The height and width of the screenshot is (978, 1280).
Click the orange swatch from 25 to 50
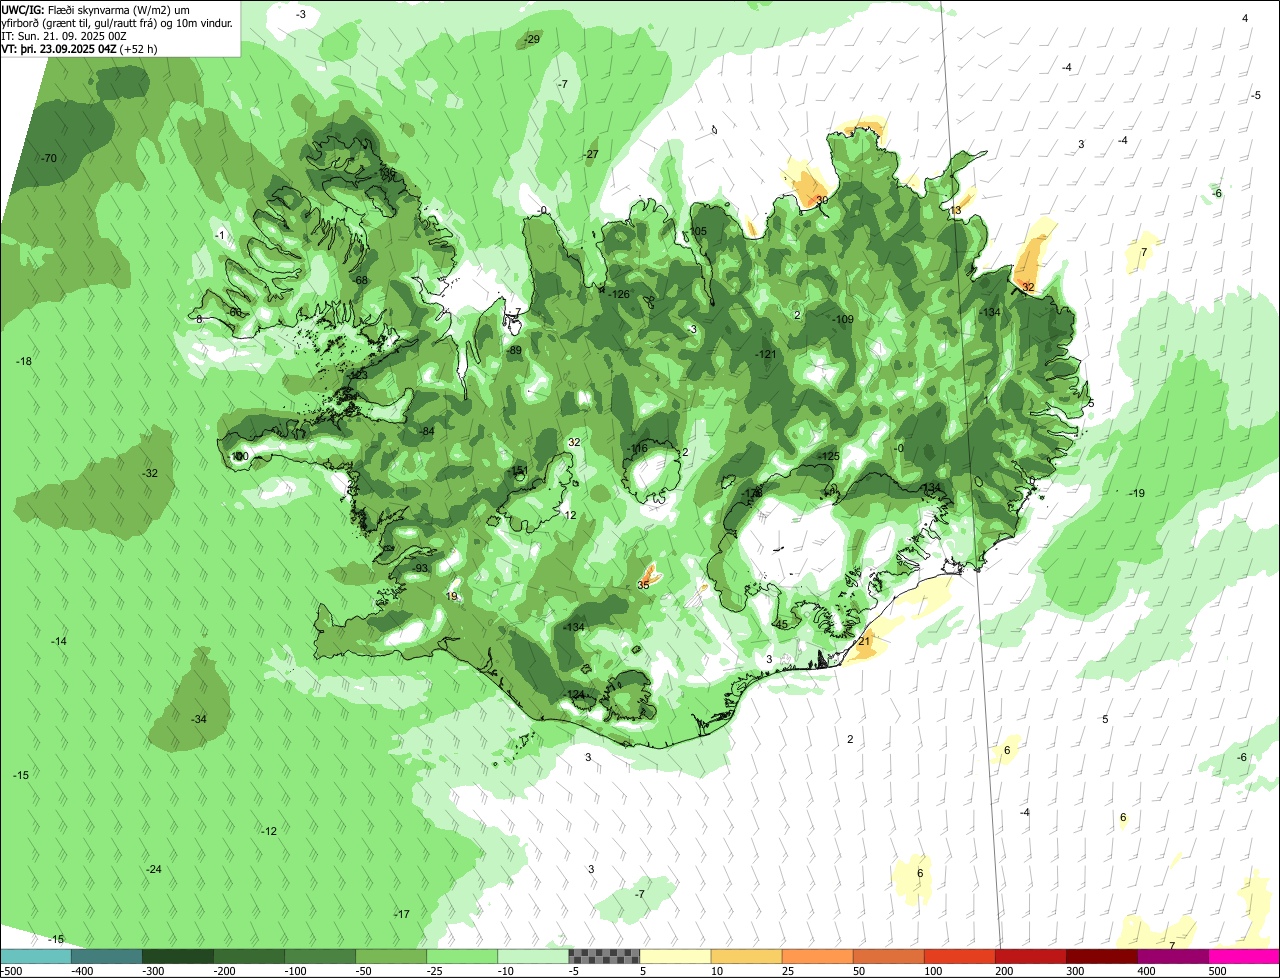pyautogui.click(x=817, y=956)
